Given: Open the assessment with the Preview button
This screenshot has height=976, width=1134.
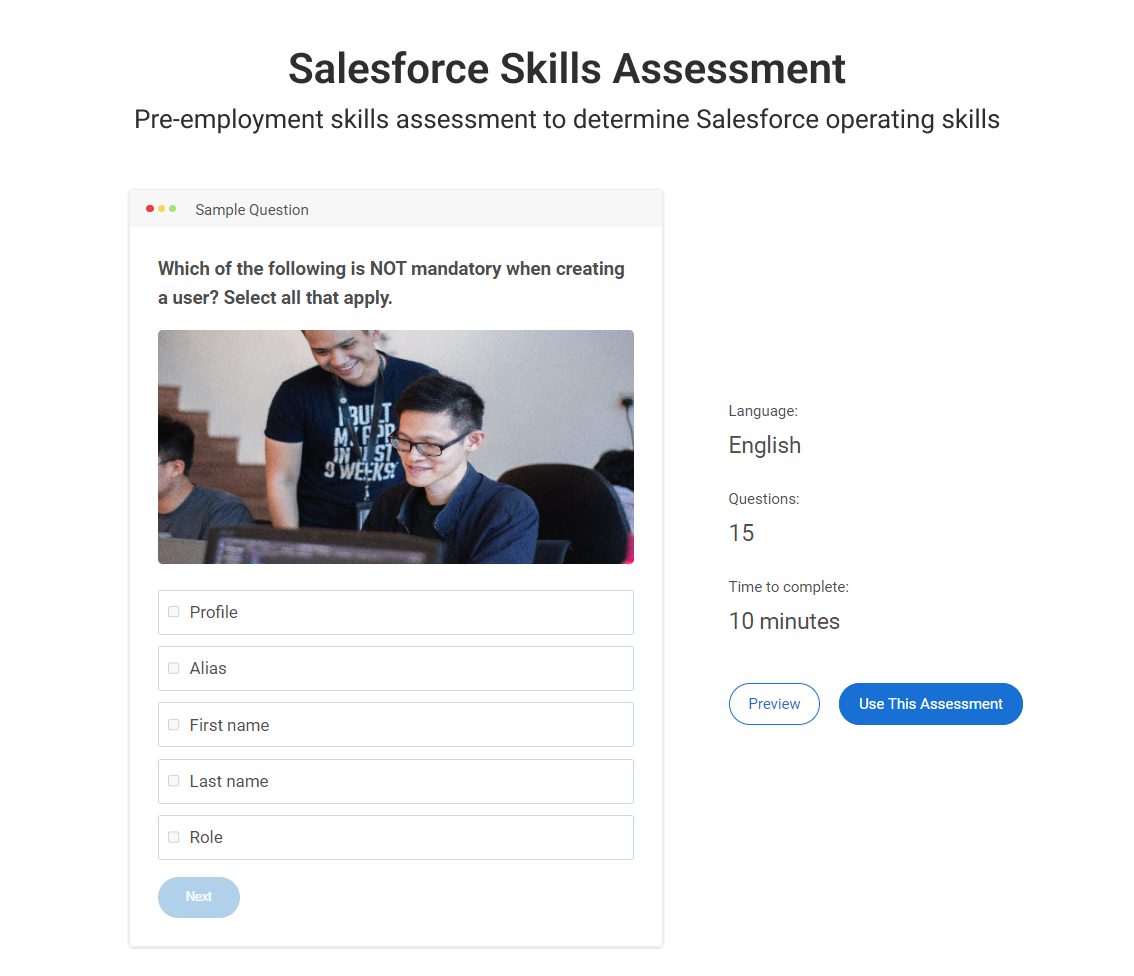Looking at the screenshot, I should click(x=774, y=704).
